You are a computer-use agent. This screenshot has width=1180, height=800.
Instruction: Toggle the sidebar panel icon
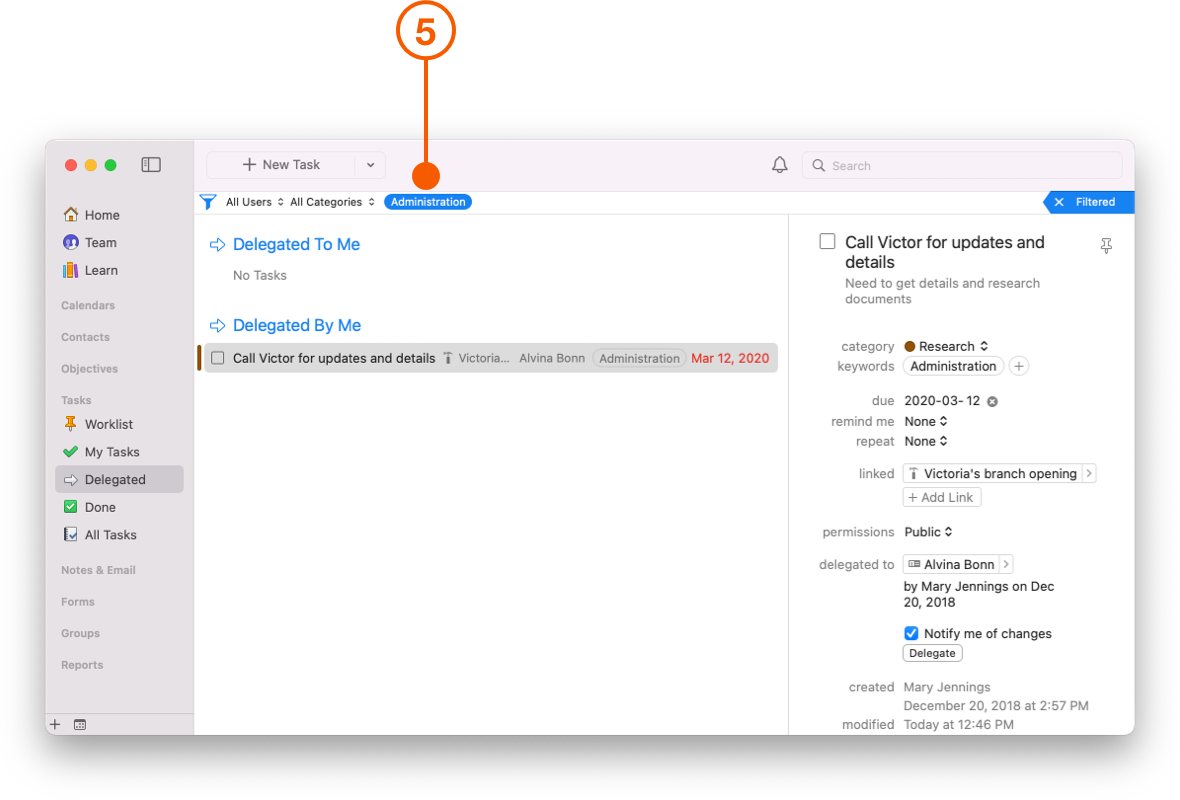151,165
